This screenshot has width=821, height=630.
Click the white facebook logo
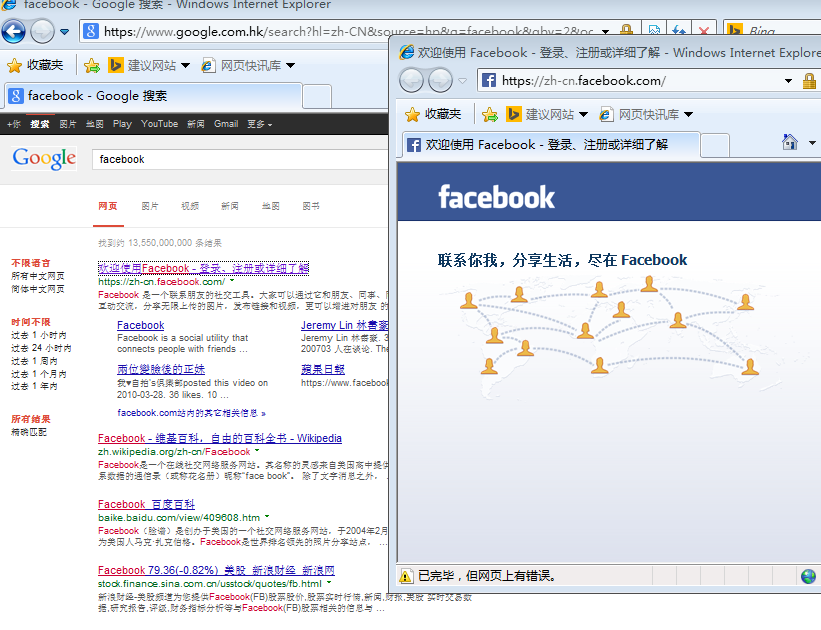[496, 197]
